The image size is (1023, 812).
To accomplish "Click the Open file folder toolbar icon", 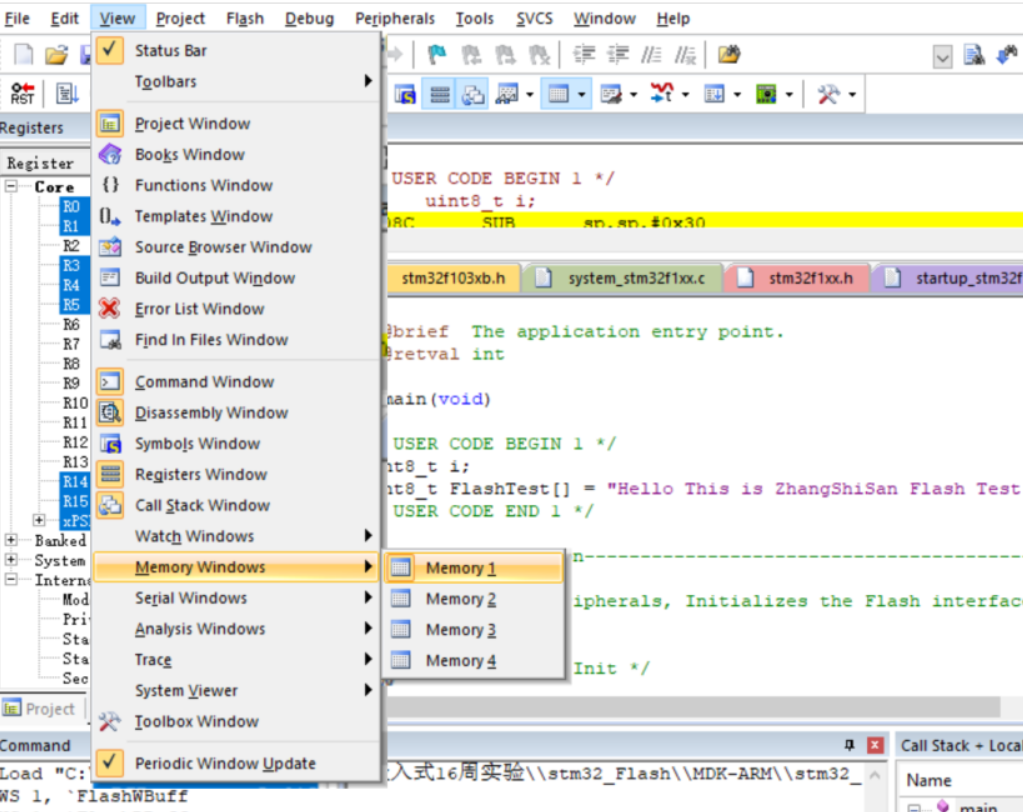I will (x=56, y=55).
